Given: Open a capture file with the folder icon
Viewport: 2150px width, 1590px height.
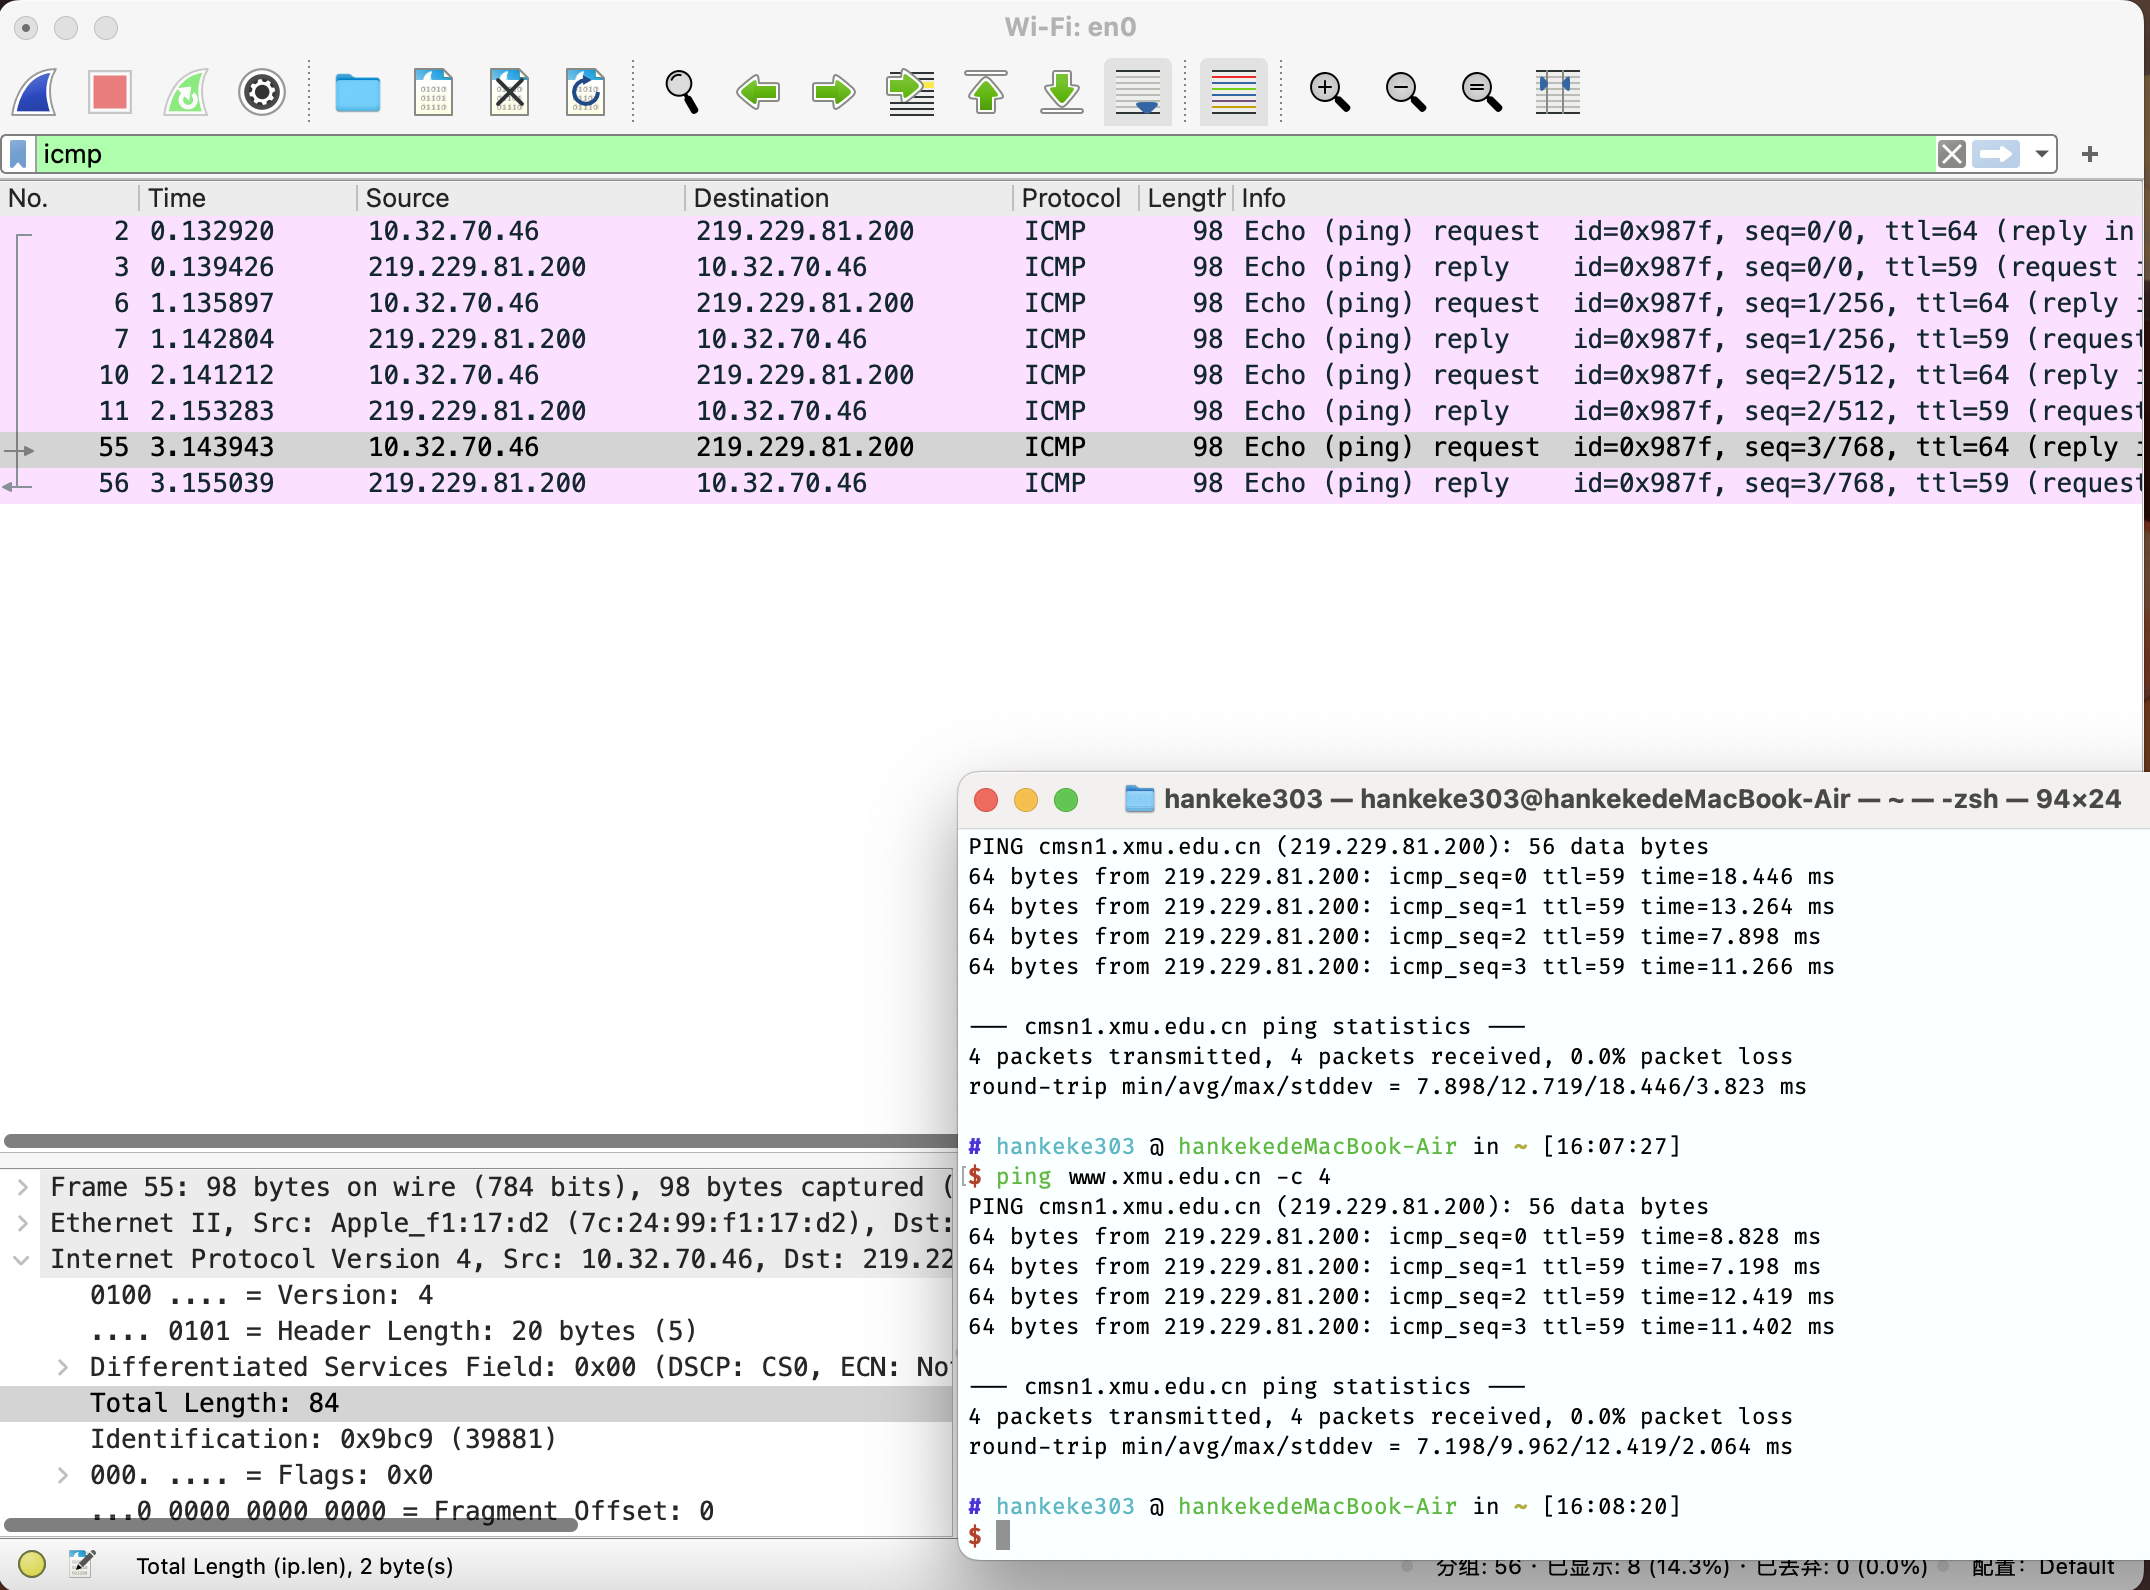Looking at the screenshot, I should pyautogui.click(x=357, y=93).
